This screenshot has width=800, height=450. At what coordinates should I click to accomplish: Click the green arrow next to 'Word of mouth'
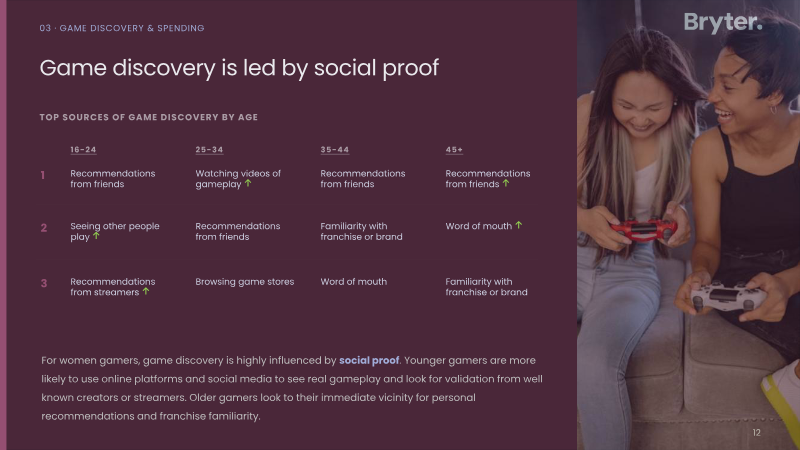click(518, 224)
